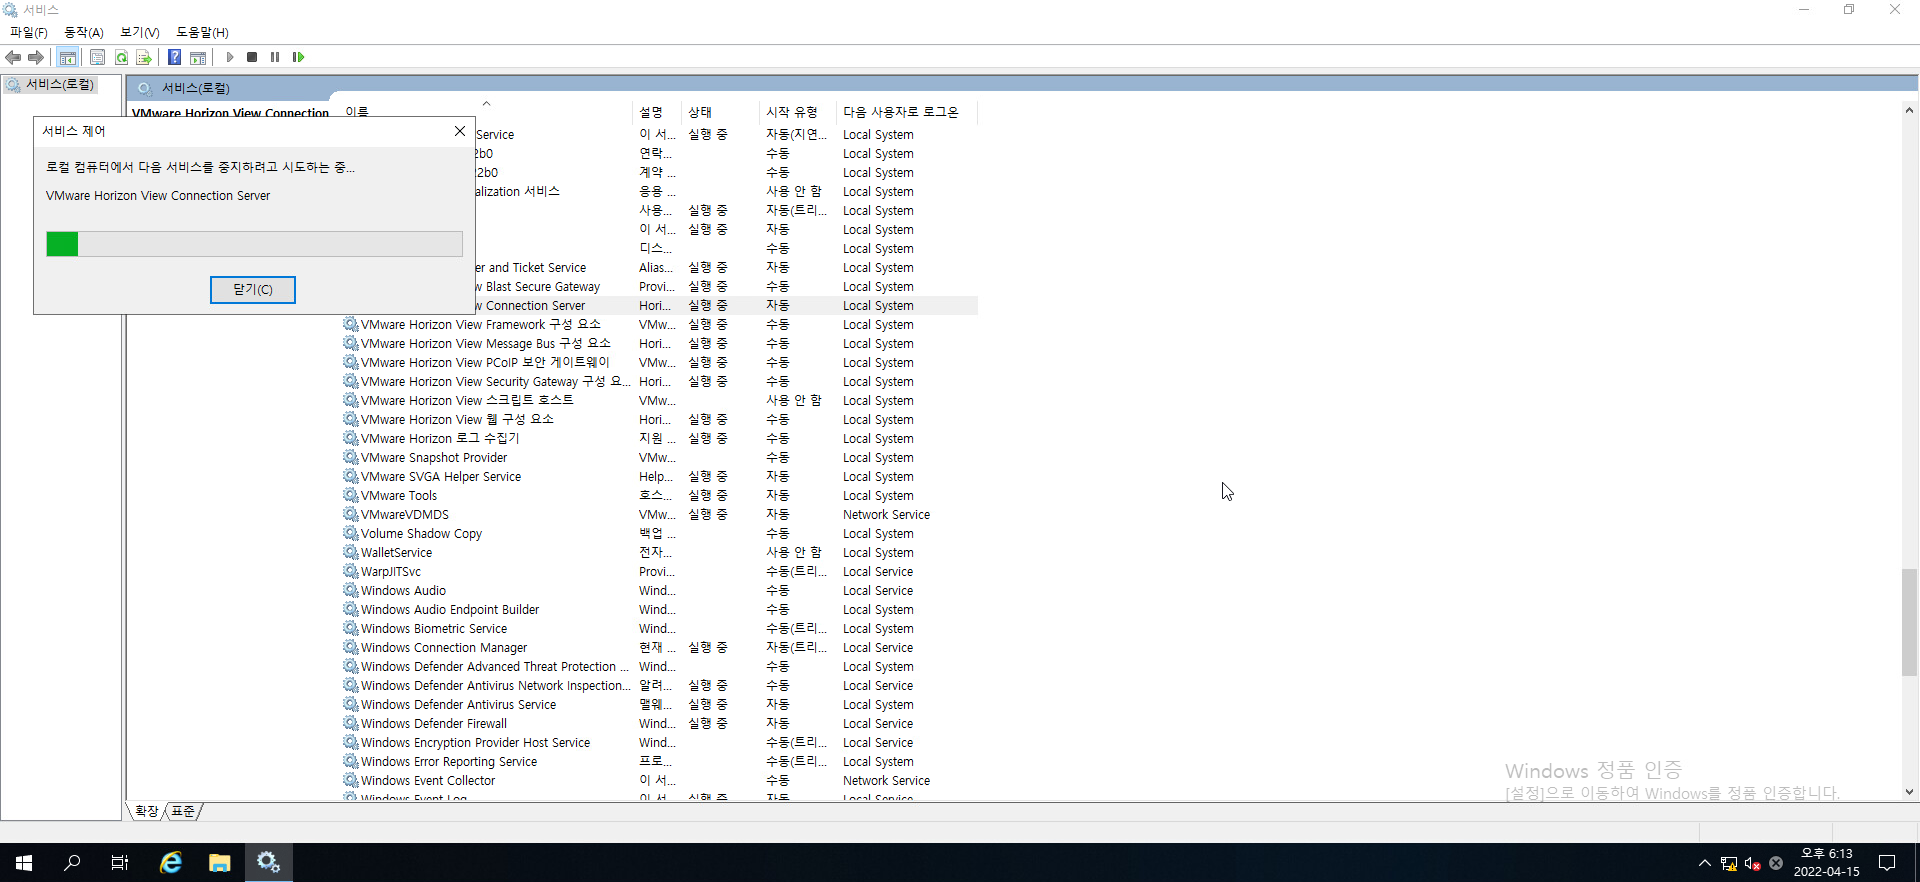The height and width of the screenshot is (882, 1920).
Task: Toggle Show/Hide Action Pane toolbar icon
Action: [198, 57]
